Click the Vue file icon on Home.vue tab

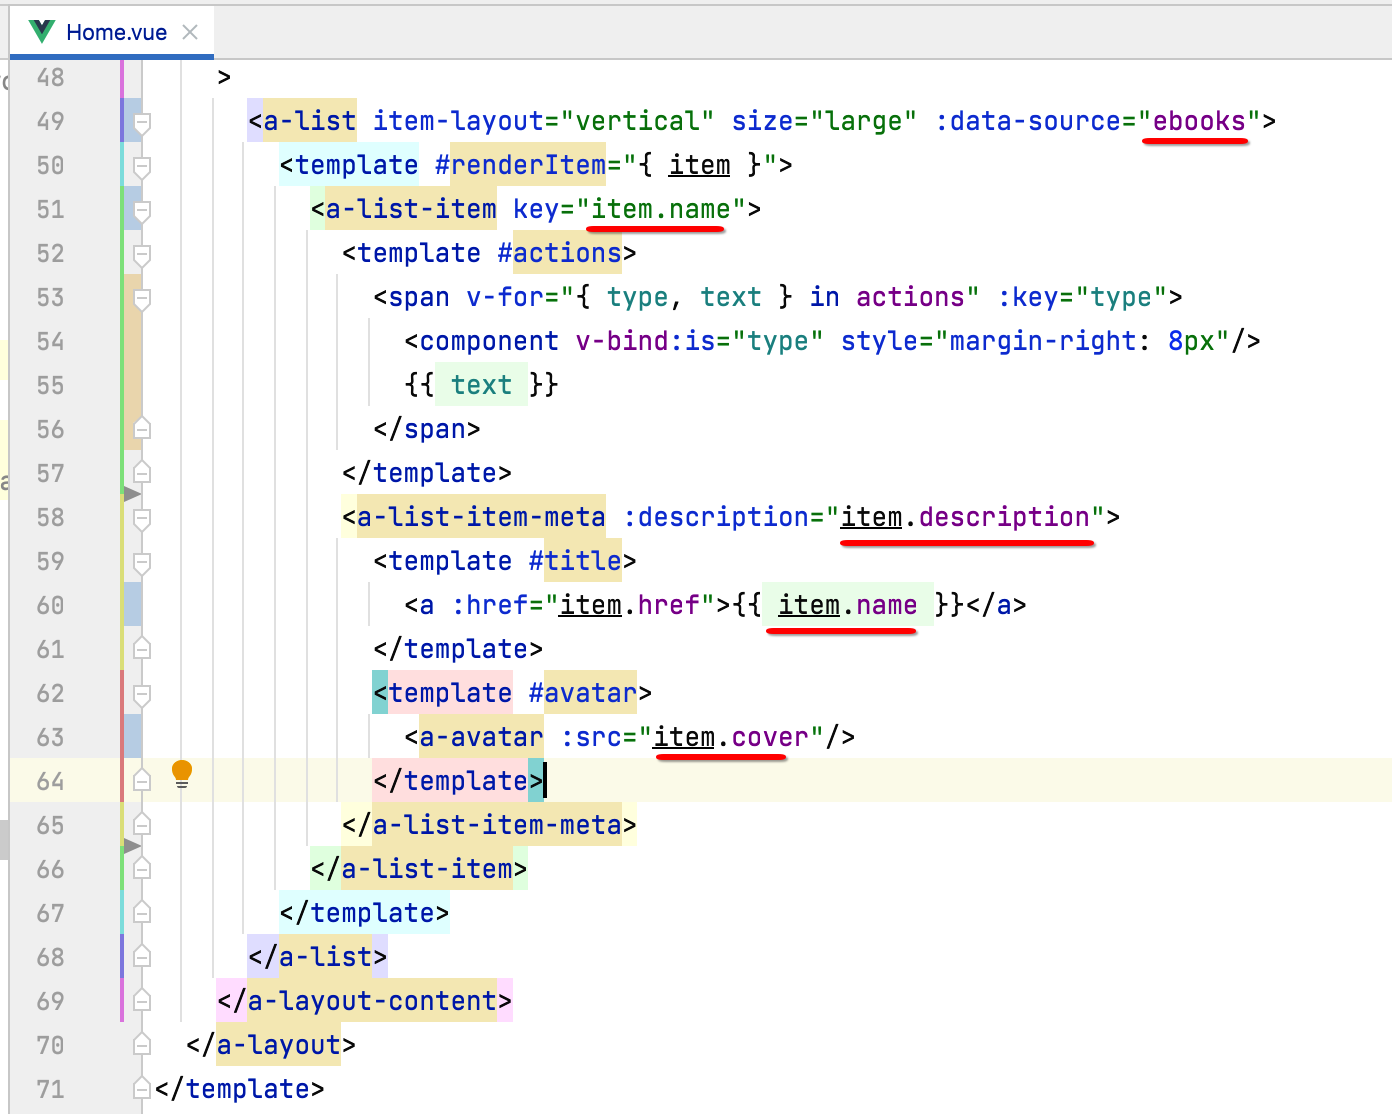[x=42, y=32]
